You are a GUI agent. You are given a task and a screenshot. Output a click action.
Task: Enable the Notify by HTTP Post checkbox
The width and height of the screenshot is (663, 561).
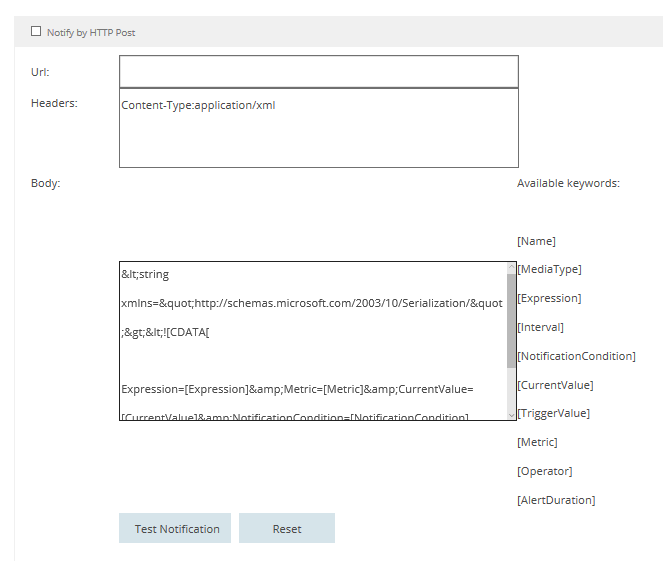click(36, 31)
